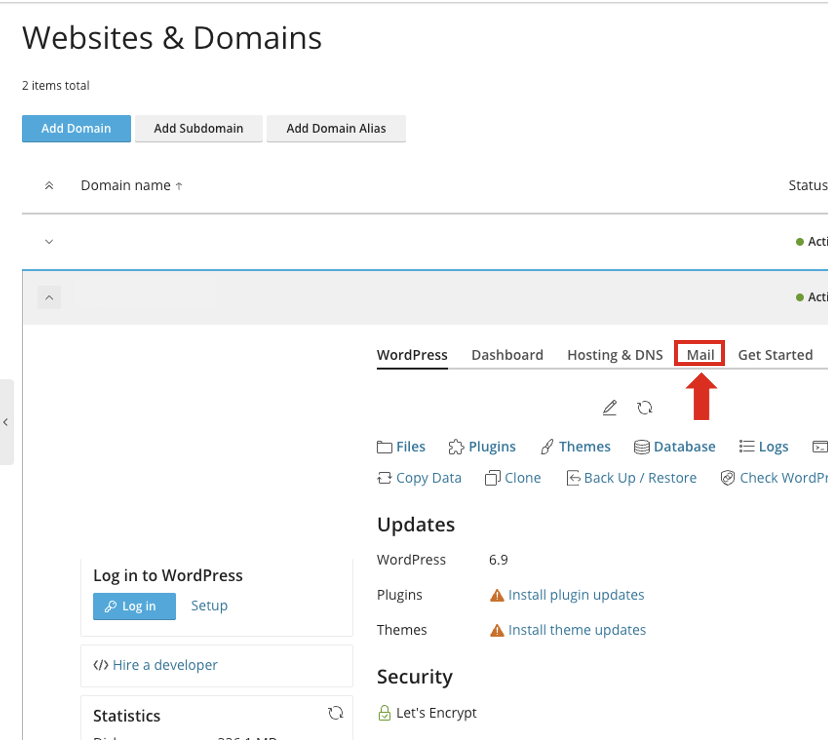Expand the first domain row
The height and width of the screenshot is (740, 828).
[x=49, y=242]
